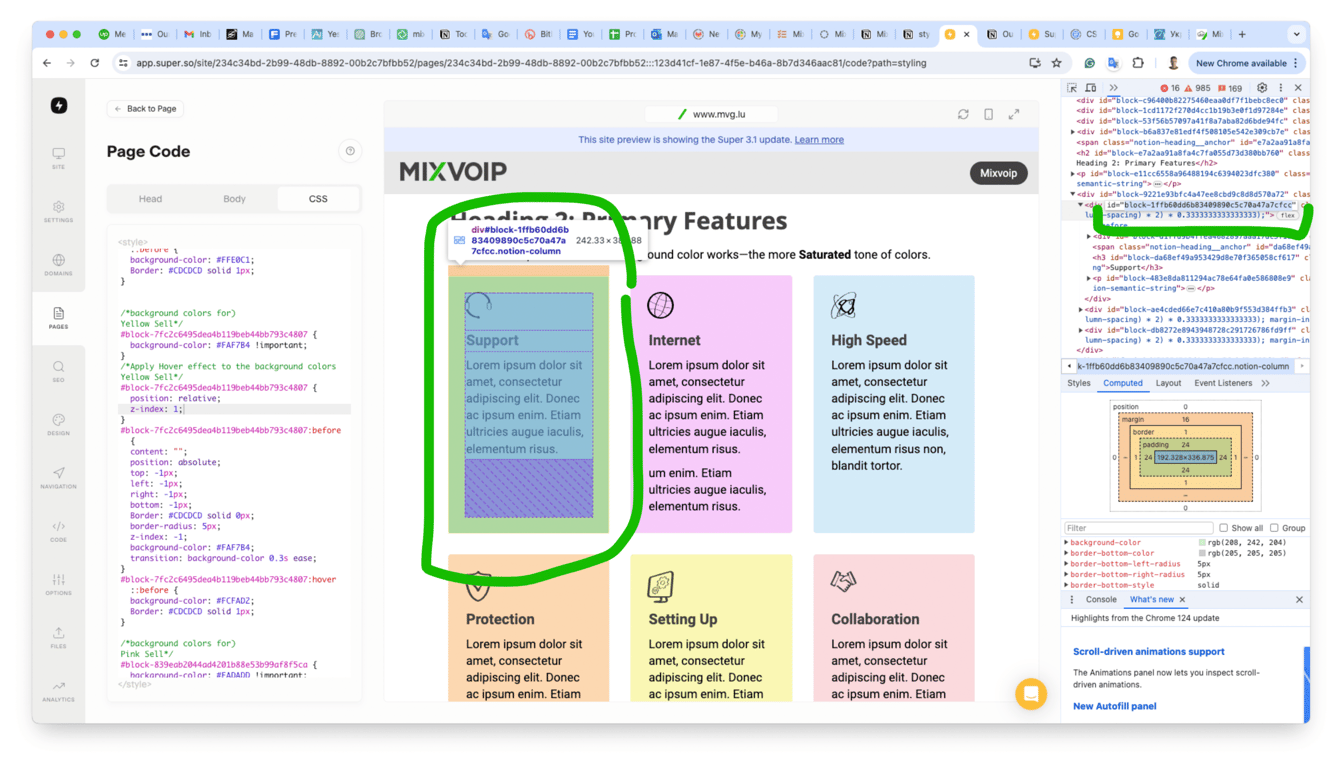Image resolution: width=1344 pixels, height=768 pixels.
Task: Open the drawer options menu beside Console
Action: (1072, 600)
